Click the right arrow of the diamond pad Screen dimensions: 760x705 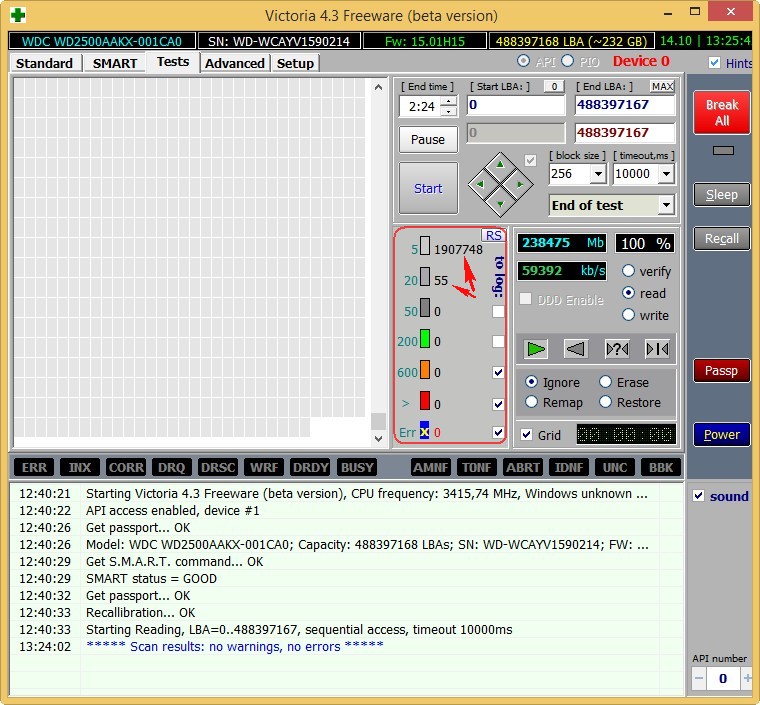point(520,184)
